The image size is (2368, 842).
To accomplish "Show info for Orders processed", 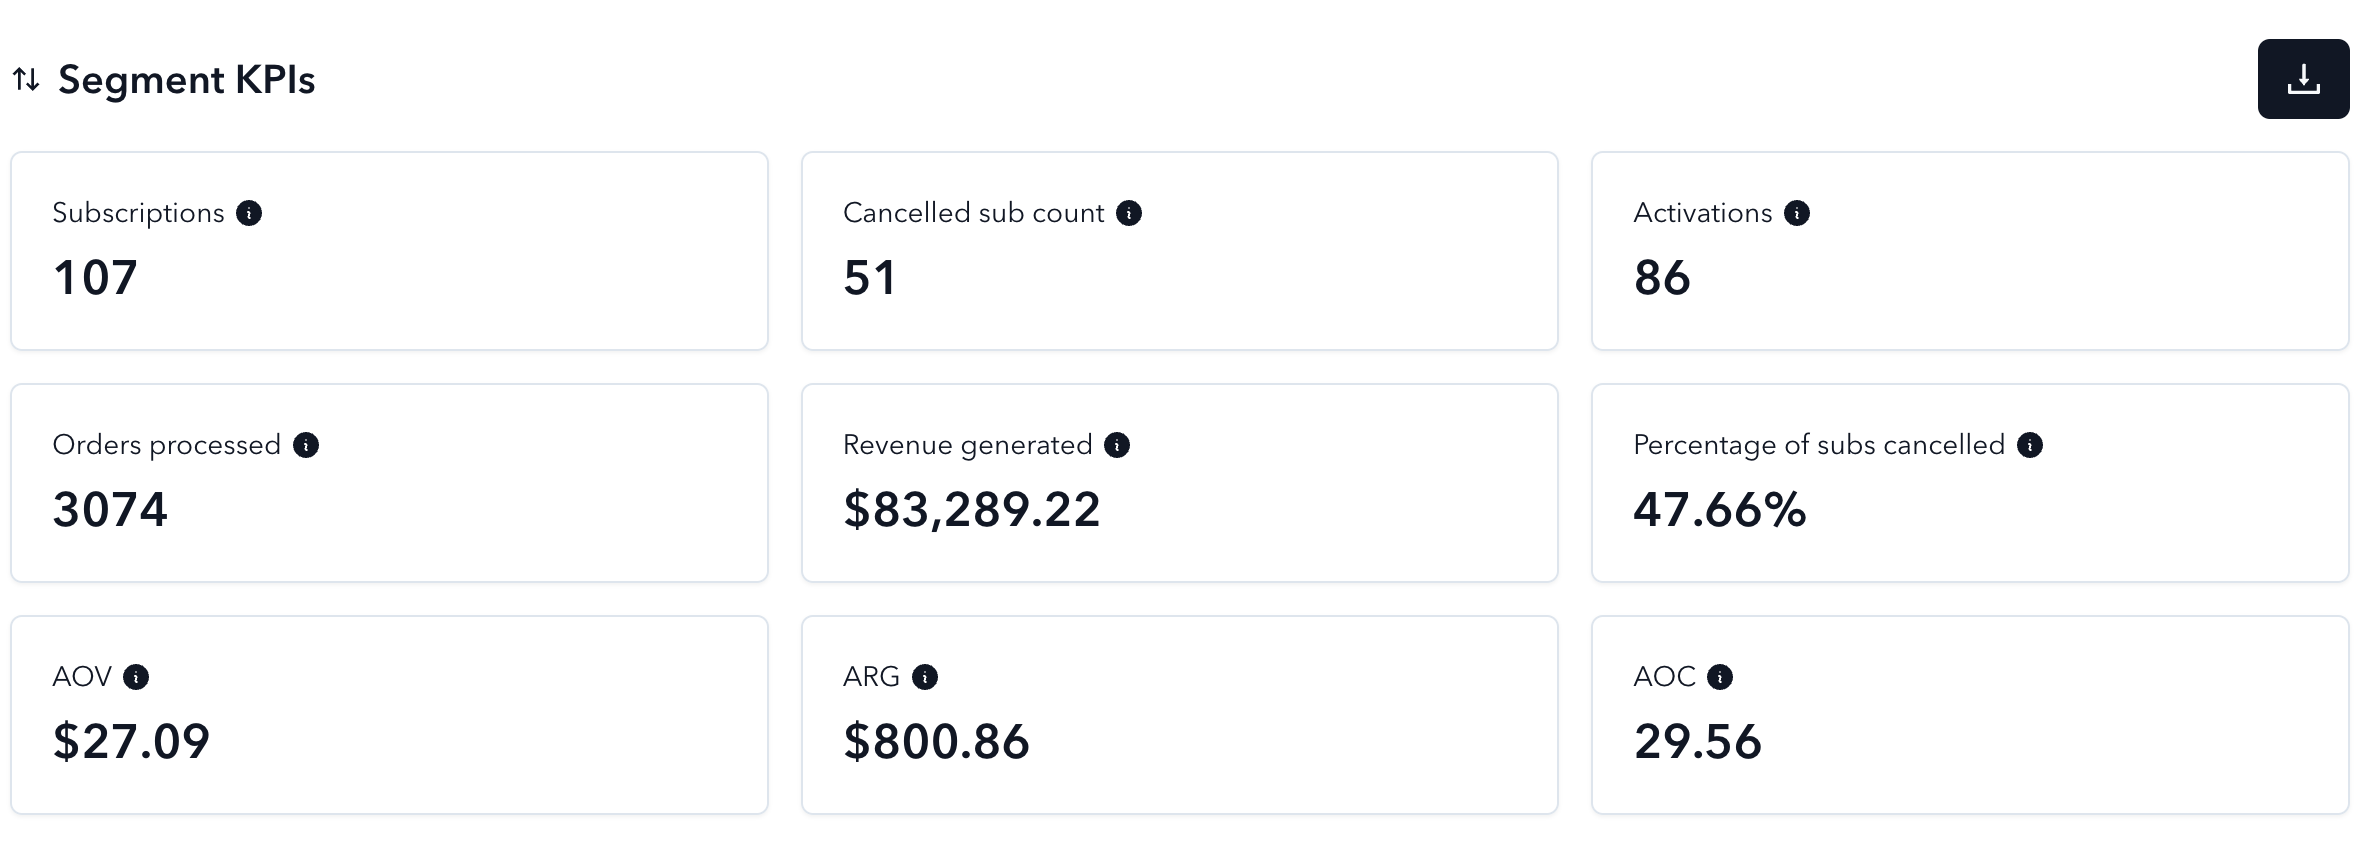I will coord(306,445).
